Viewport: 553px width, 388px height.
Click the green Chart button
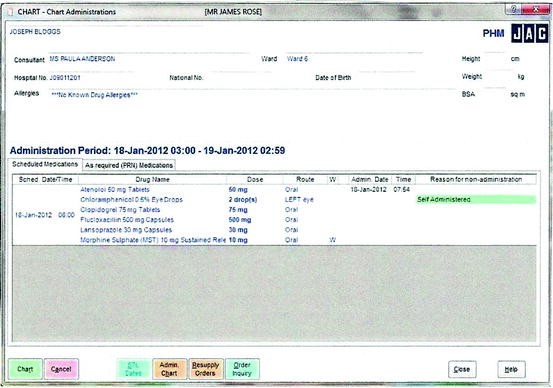[x=25, y=369]
